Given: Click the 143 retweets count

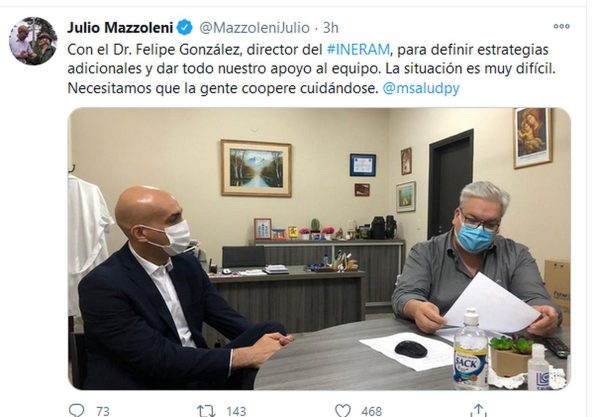Looking at the screenshot, I should point(236,411).
